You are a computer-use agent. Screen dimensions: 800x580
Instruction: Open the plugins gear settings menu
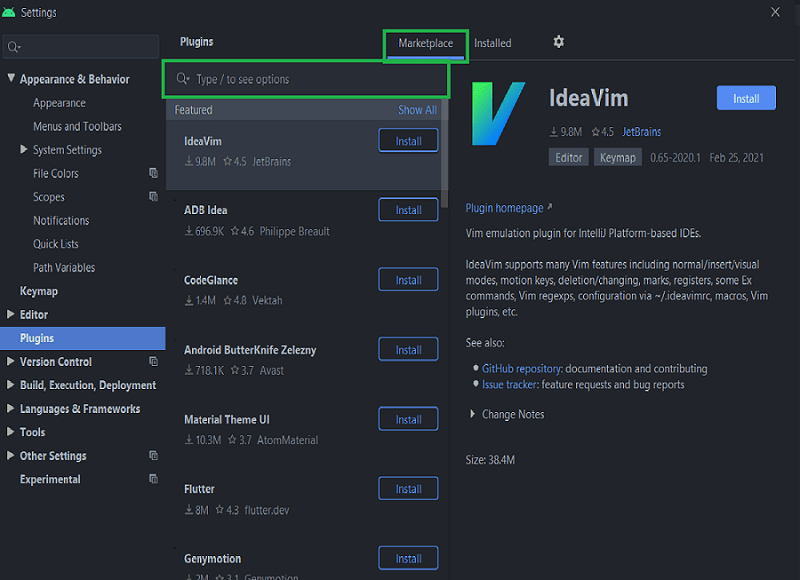pyautogui.click(x=559, y=42)
